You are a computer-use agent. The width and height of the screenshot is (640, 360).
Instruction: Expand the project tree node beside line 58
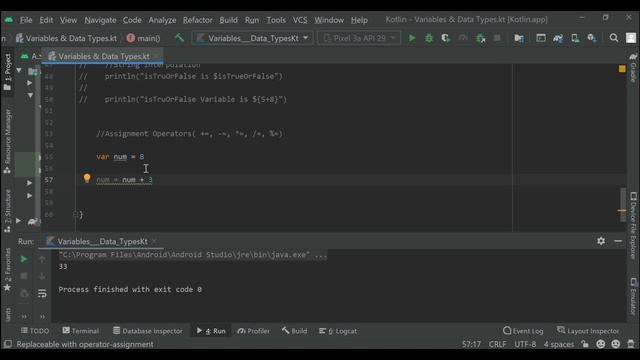(x=29, y=196)
